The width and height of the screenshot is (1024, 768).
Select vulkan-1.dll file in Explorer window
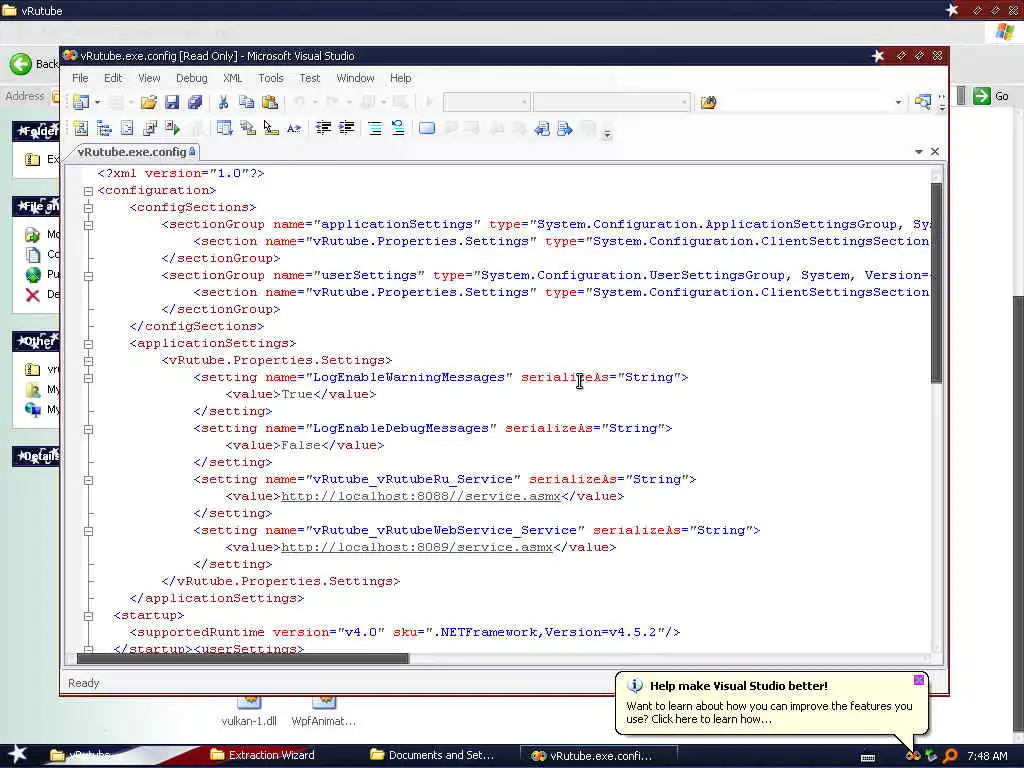(x=249, y=712)
